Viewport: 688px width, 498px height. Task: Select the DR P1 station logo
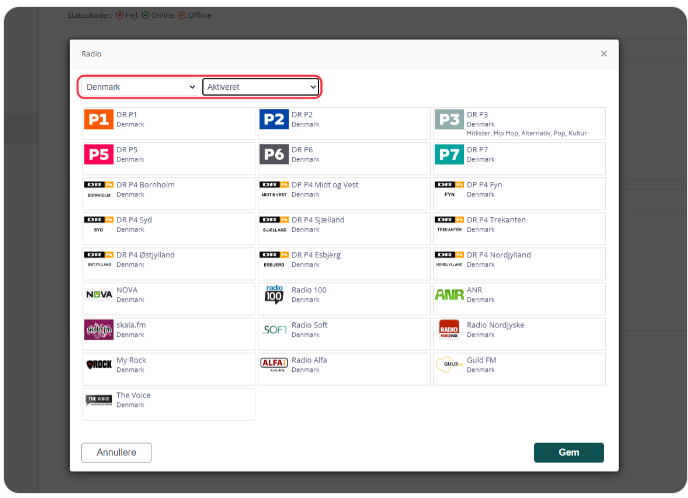click(99, 119)
